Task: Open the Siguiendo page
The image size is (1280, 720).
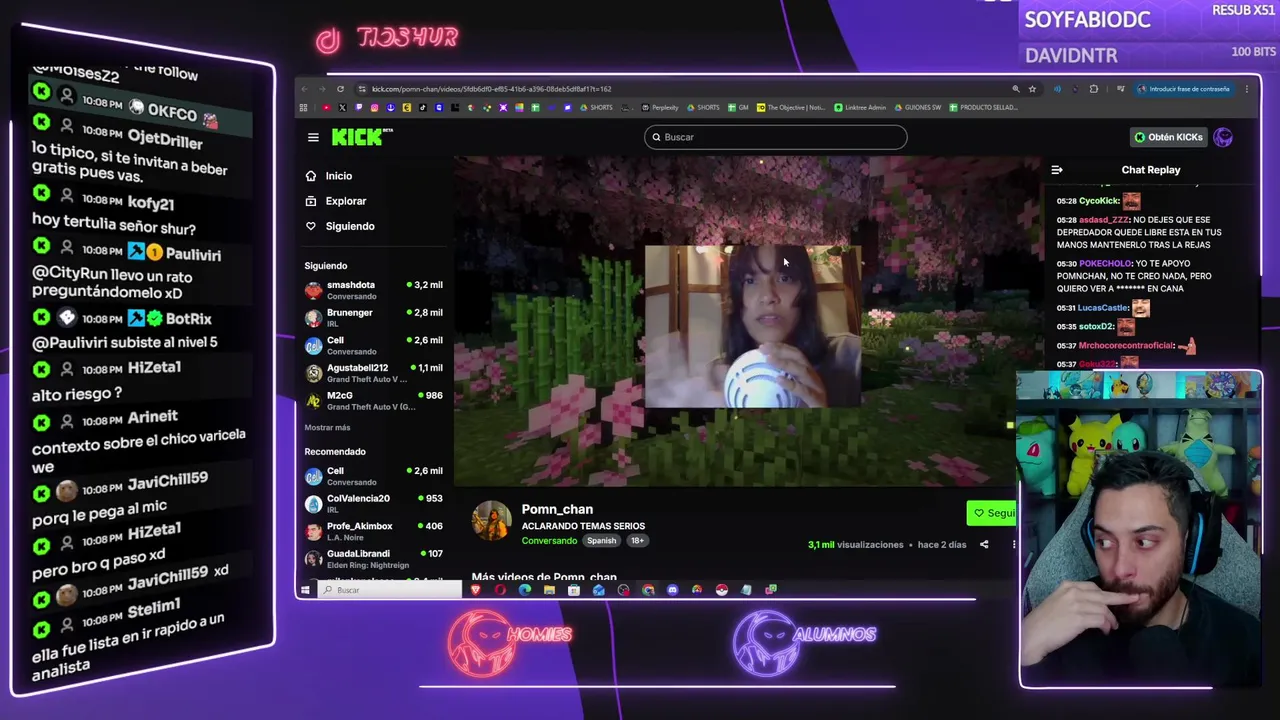Action: (x=340, y=226)
